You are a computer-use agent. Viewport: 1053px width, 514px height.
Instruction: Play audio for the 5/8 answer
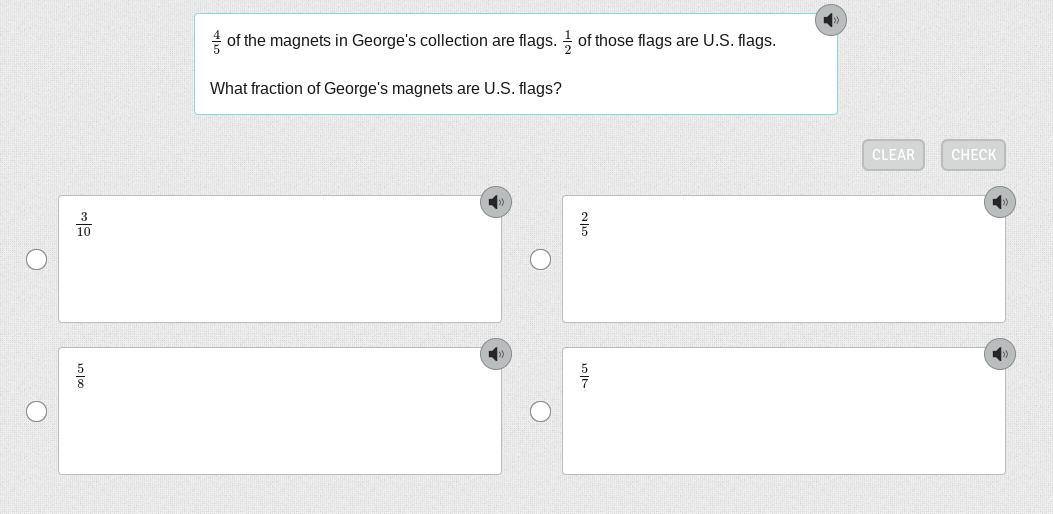496,354
